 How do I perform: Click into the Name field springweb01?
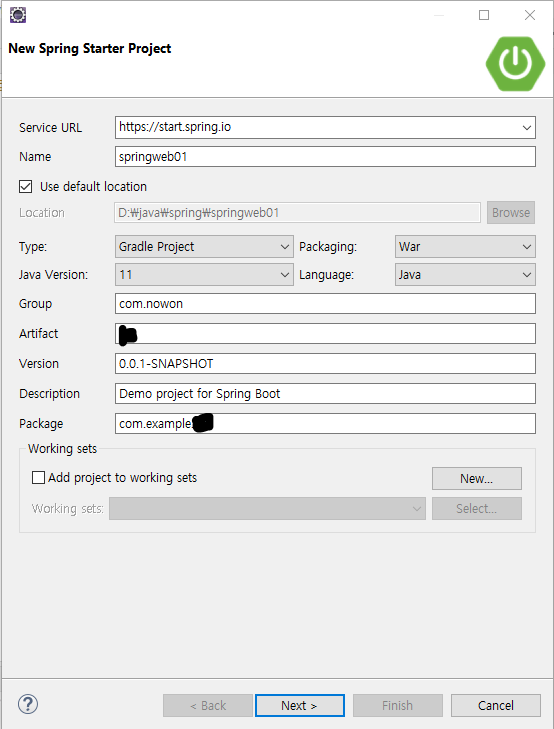325,157
